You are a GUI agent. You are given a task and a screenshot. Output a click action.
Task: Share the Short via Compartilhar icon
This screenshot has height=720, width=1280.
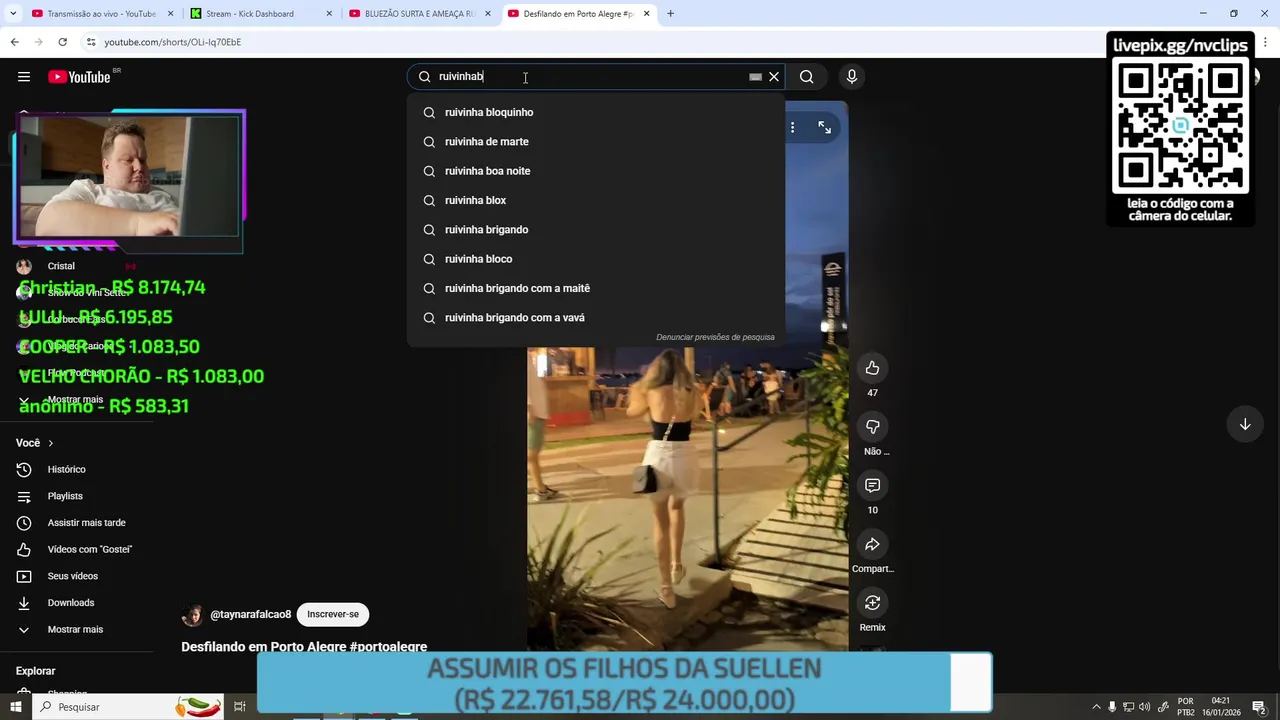coord(872,545)
